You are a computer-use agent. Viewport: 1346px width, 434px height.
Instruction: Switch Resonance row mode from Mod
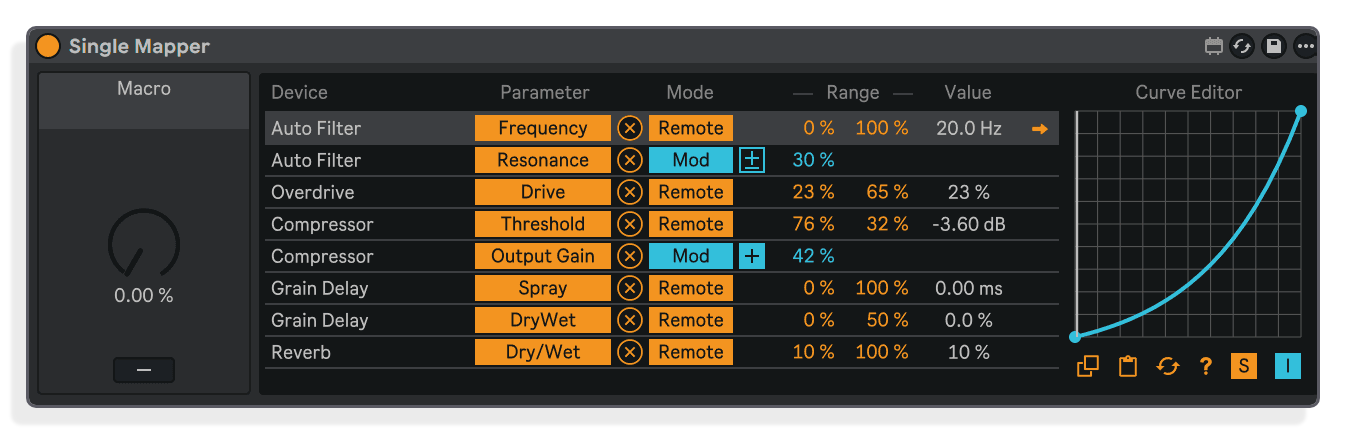point(691,160)
